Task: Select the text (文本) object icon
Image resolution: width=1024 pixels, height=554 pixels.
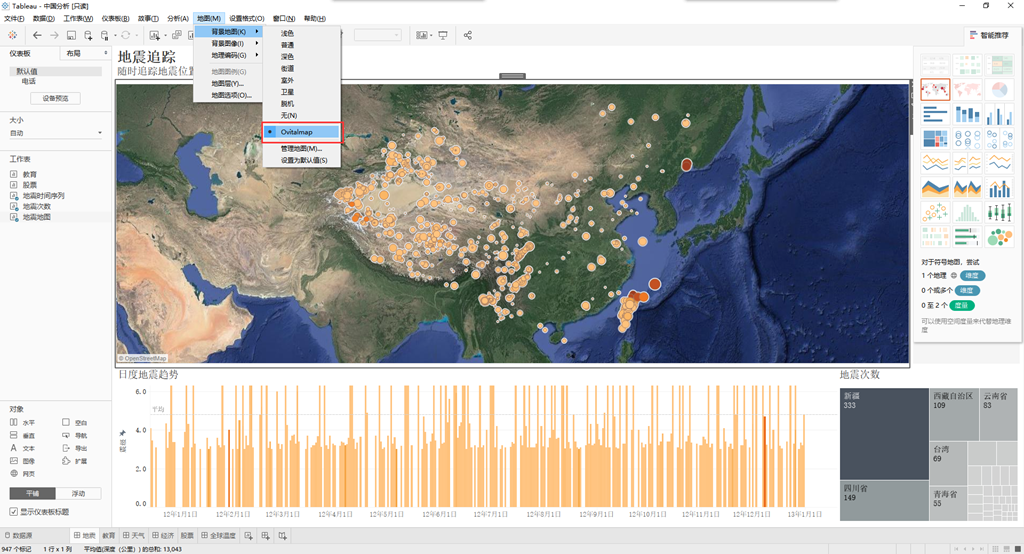Action: [x=14, y=448]
